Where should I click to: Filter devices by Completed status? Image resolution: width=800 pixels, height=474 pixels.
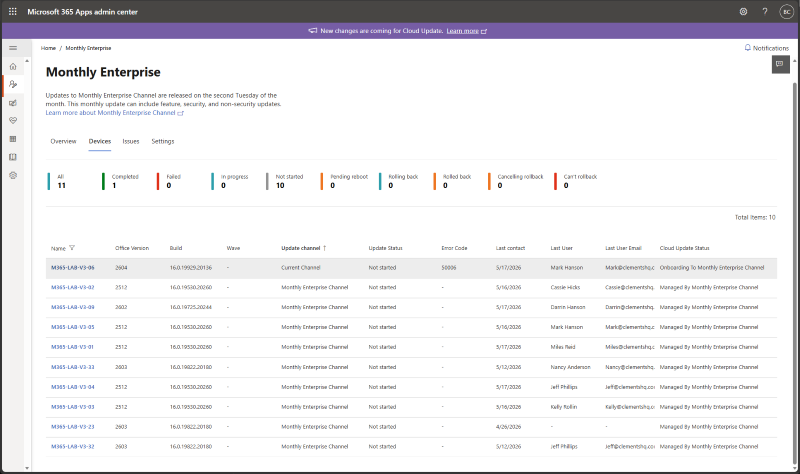pos(121,181)
